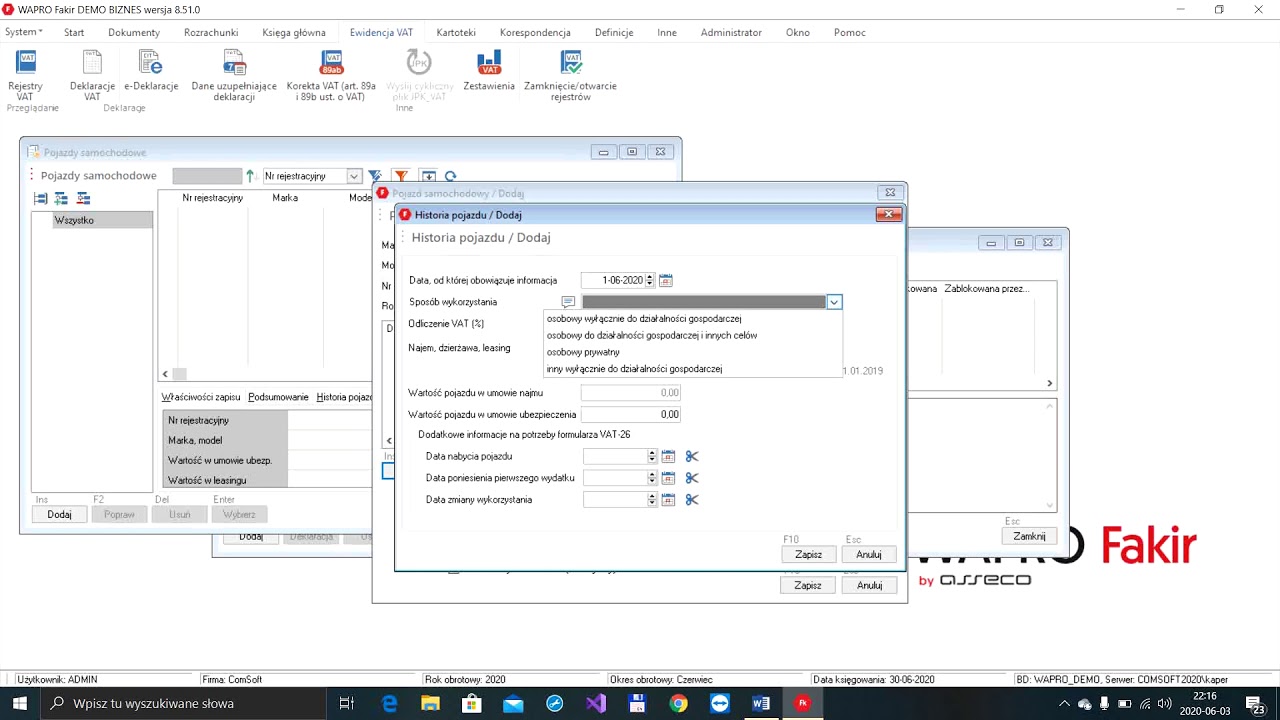Clear Data poniesienia pierwszego wydatku with scissors
1280x720 pixels.
[692, 478]
